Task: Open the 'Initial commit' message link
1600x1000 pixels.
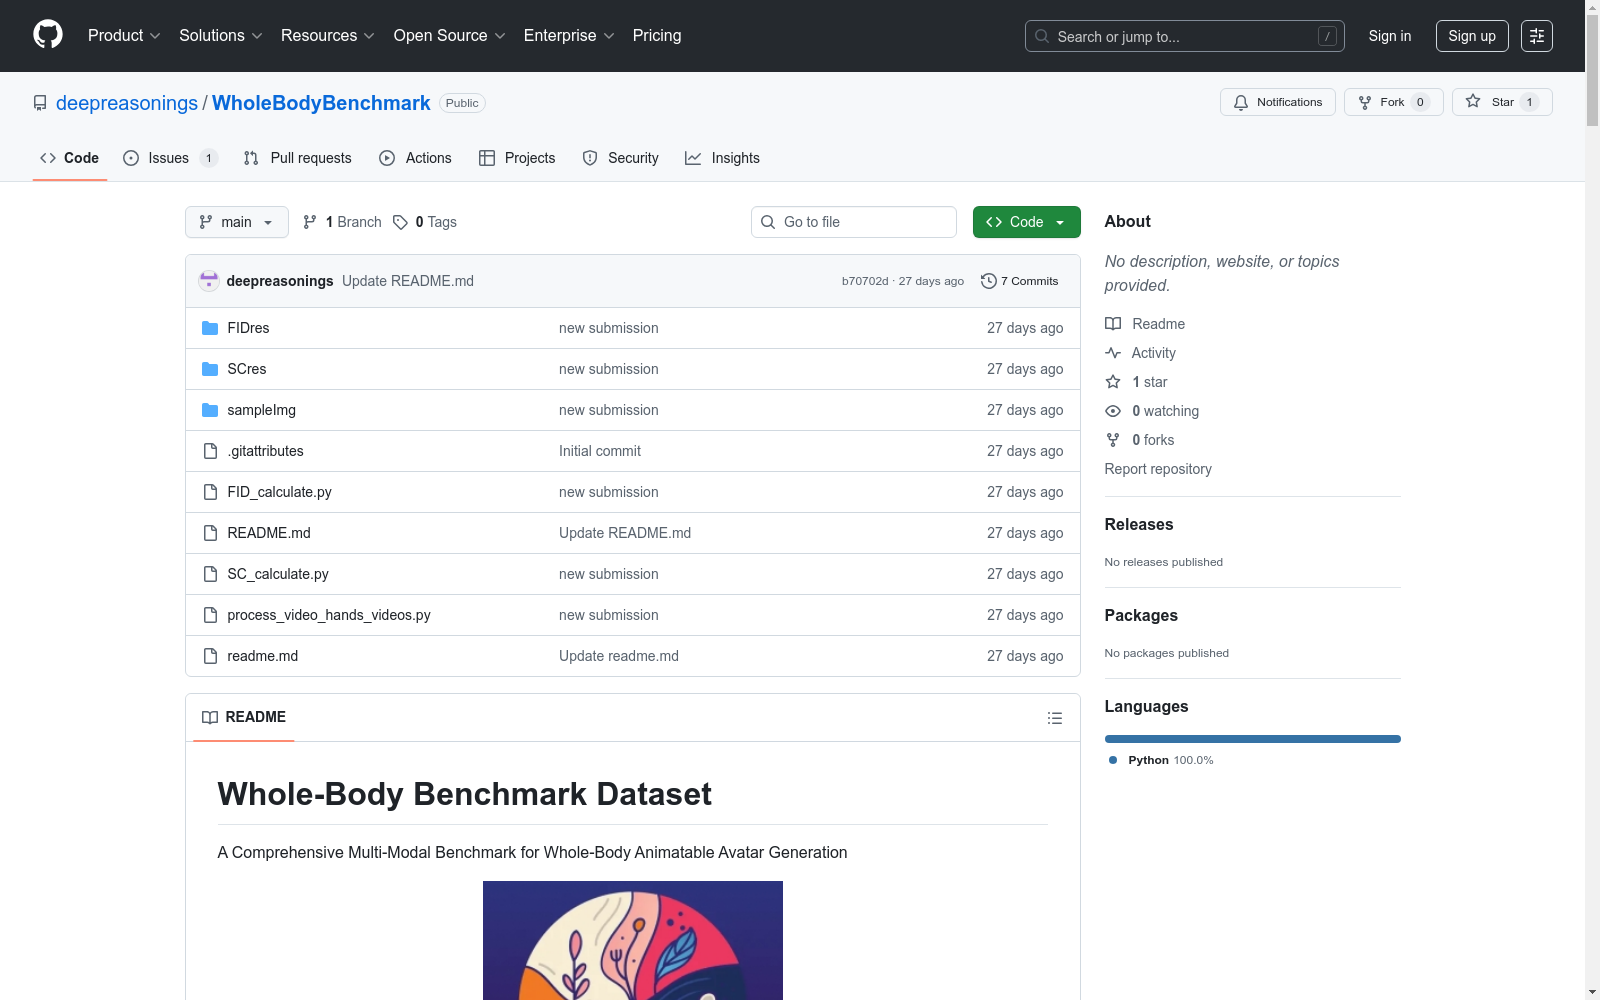Action: (600, 451)
